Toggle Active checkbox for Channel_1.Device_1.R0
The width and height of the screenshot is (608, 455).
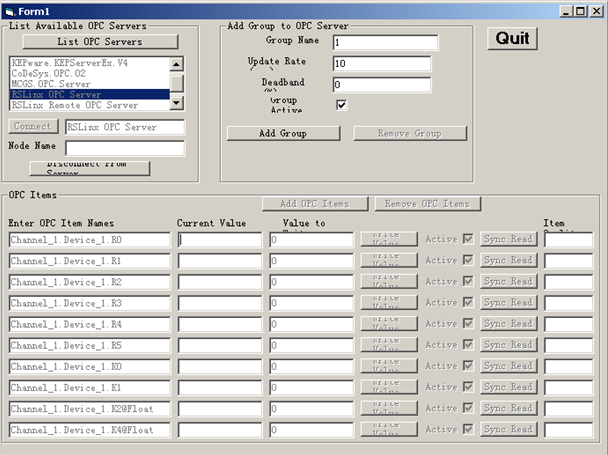467,239
